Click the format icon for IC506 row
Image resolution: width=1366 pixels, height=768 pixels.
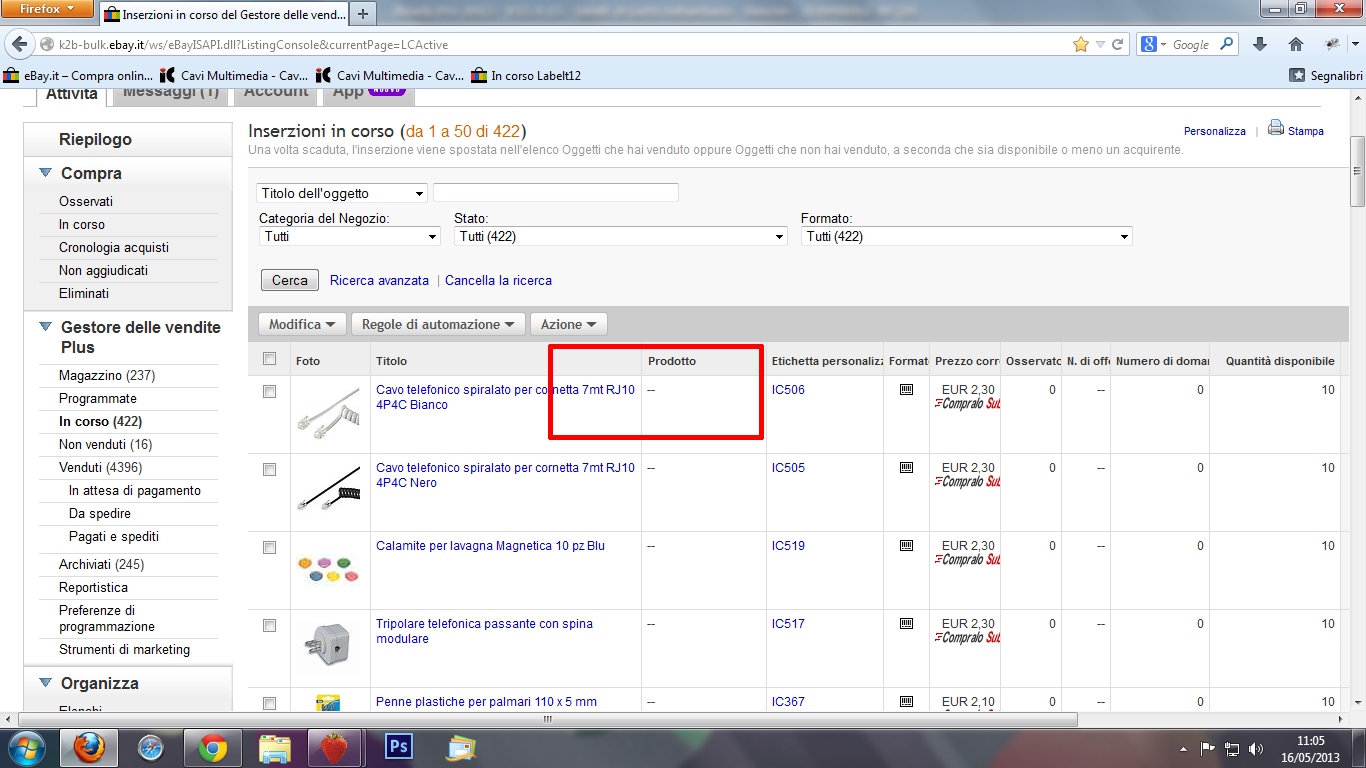click(x=906, y=390)
